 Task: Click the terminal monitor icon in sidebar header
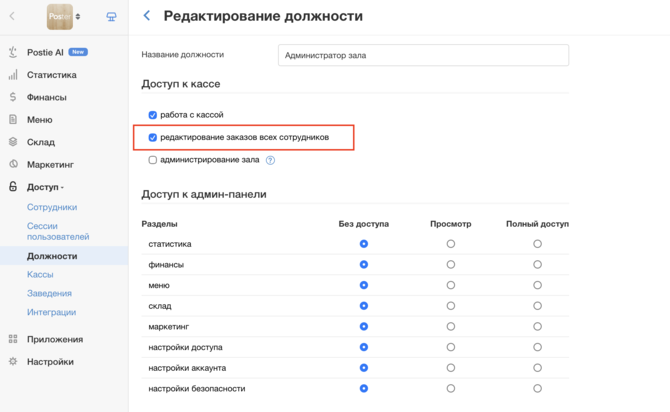[x=111, y=17]
